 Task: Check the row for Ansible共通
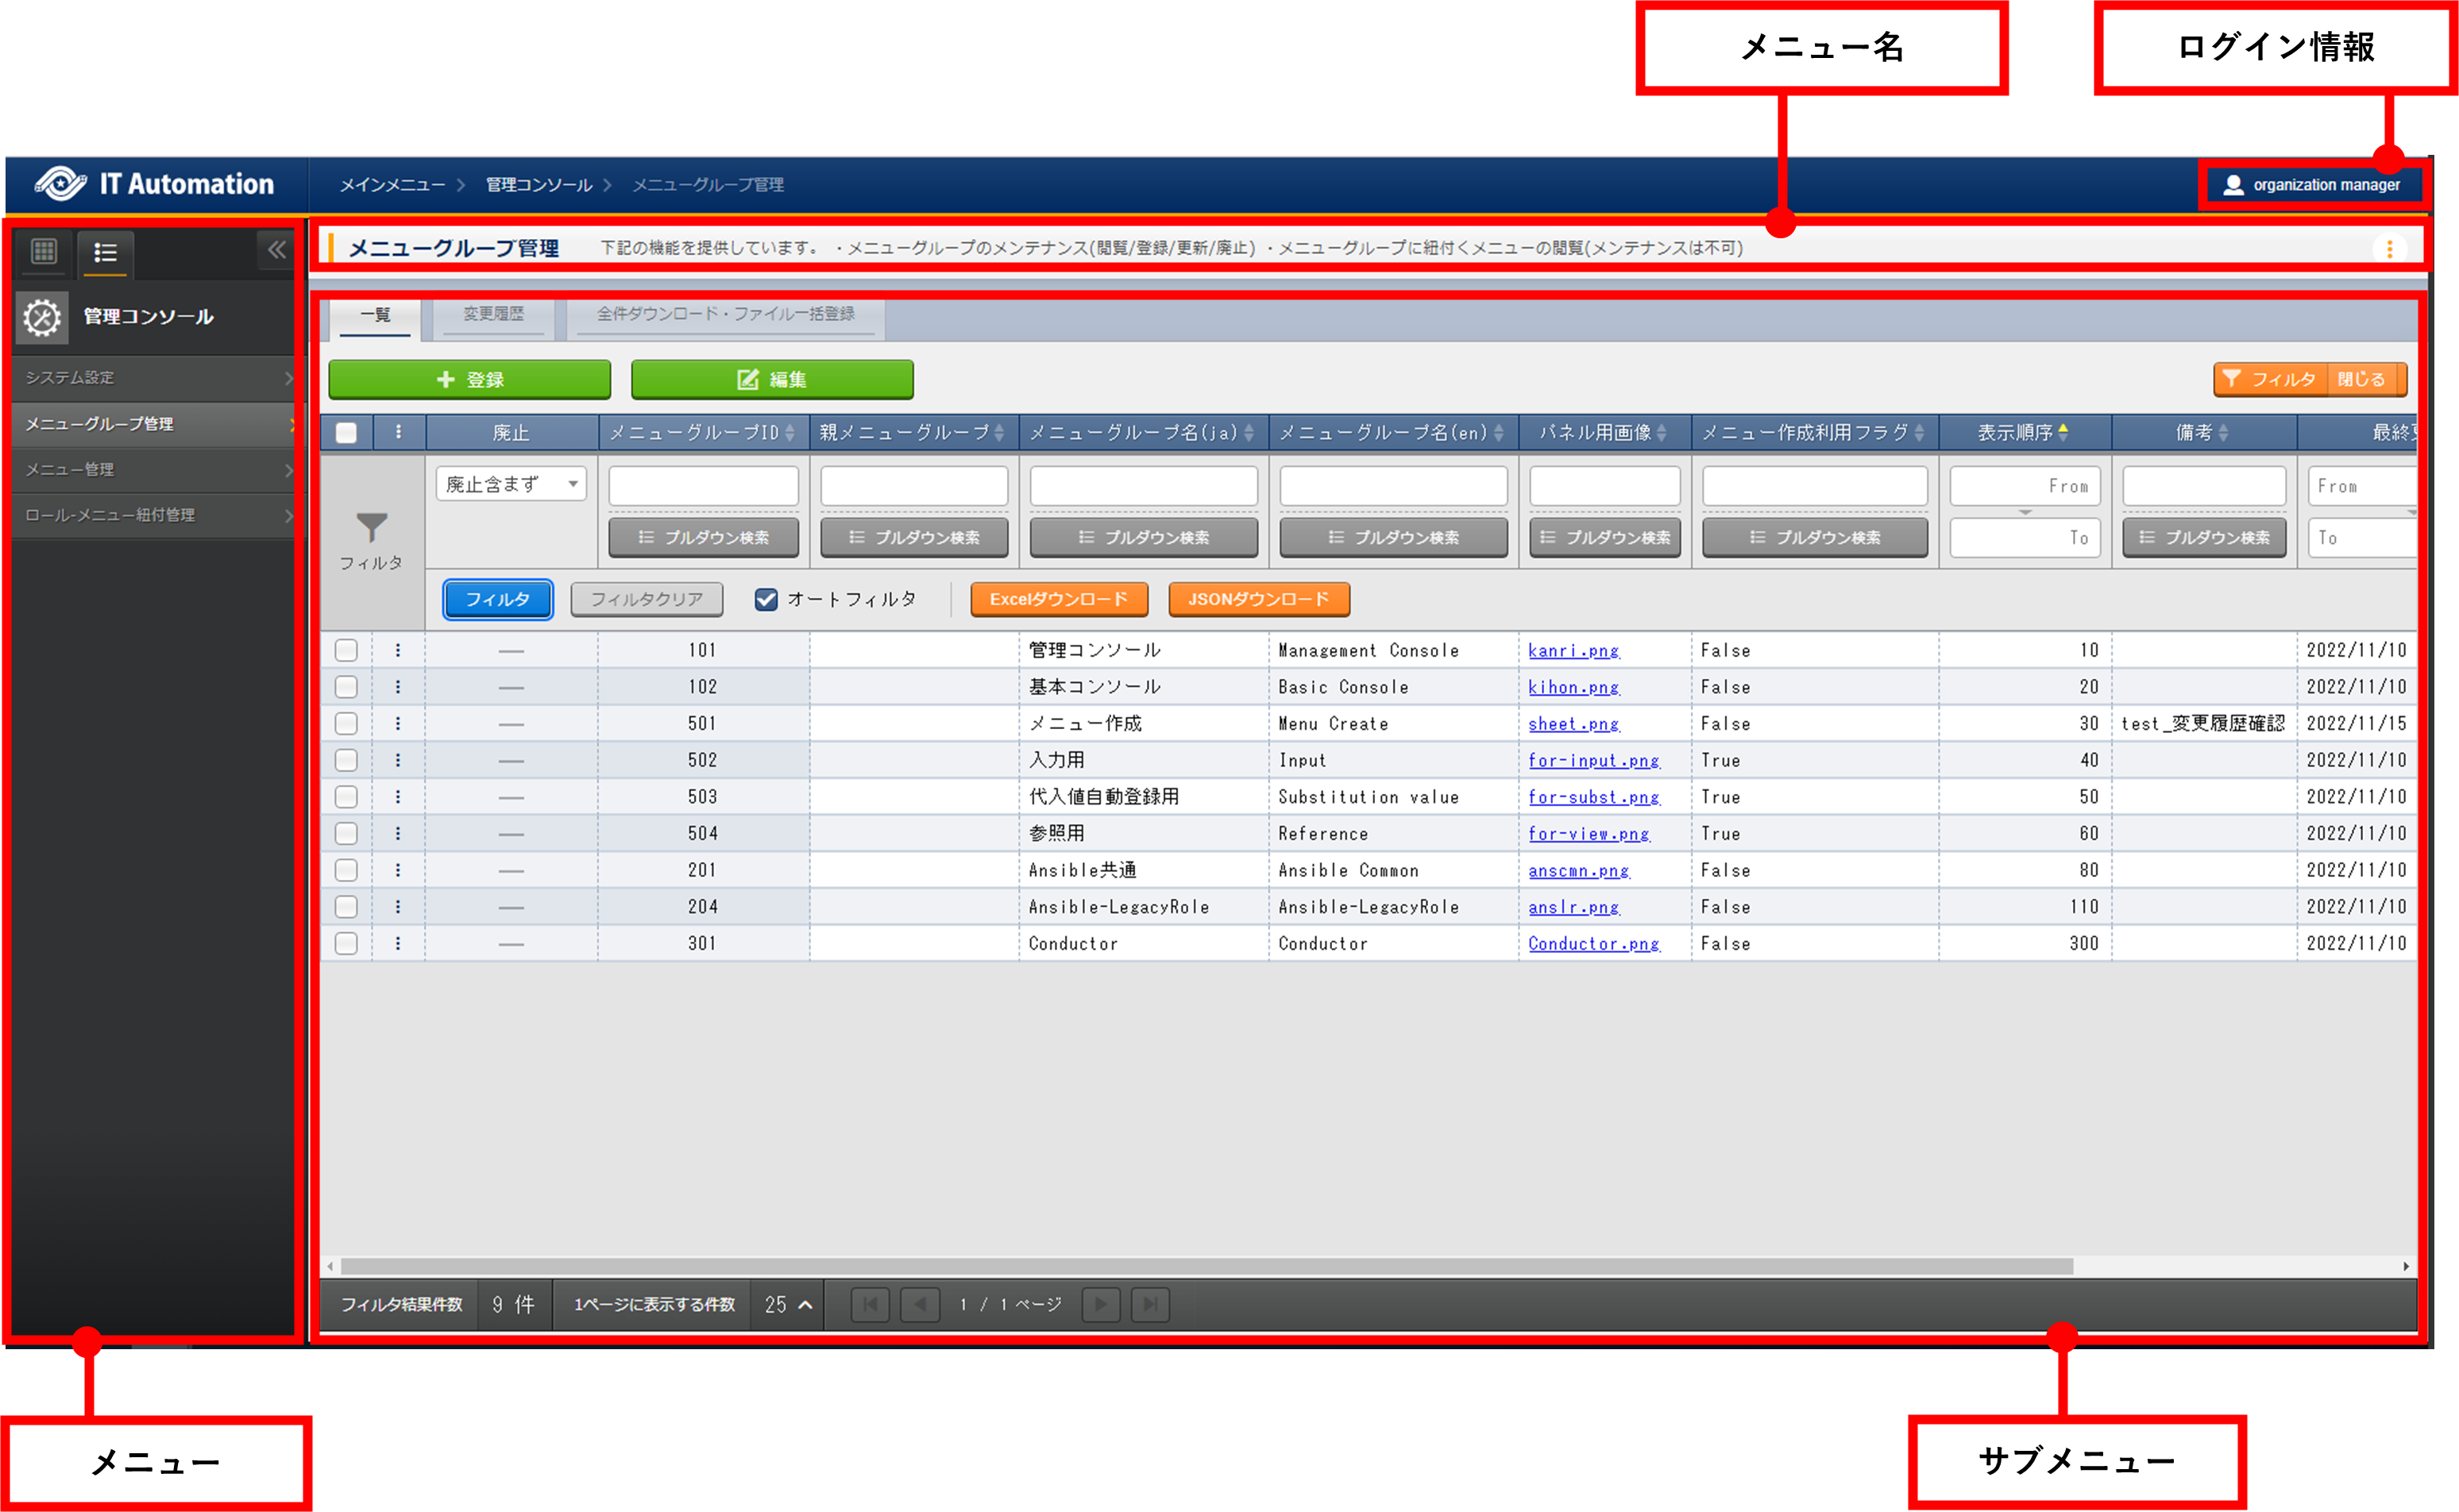coord(346,870)
